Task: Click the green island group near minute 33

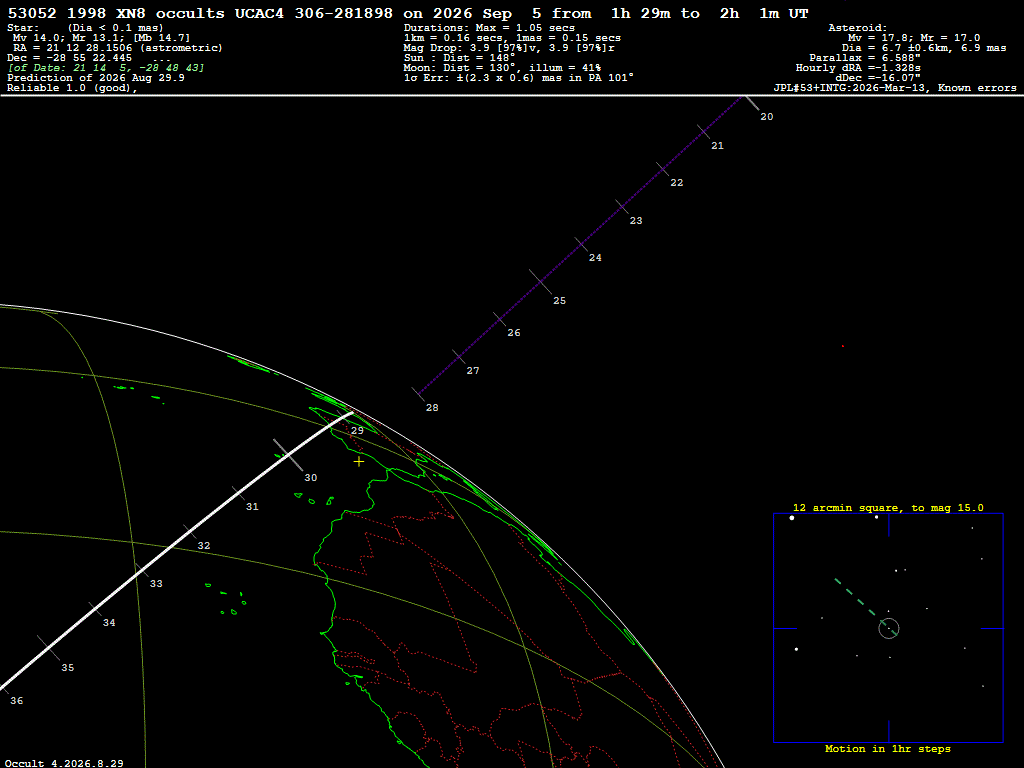Action: (x=227, y=600)
